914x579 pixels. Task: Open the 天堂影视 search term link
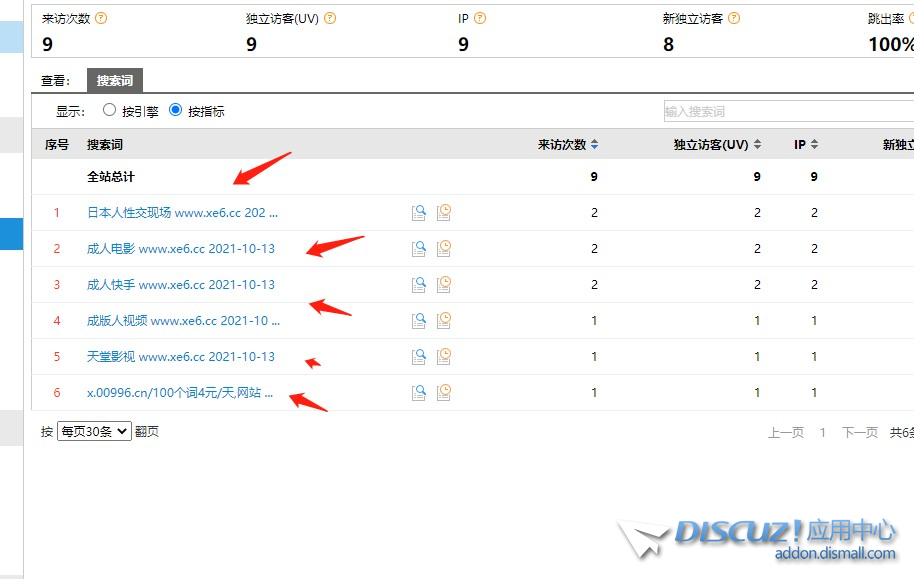(x=180, y=357)
